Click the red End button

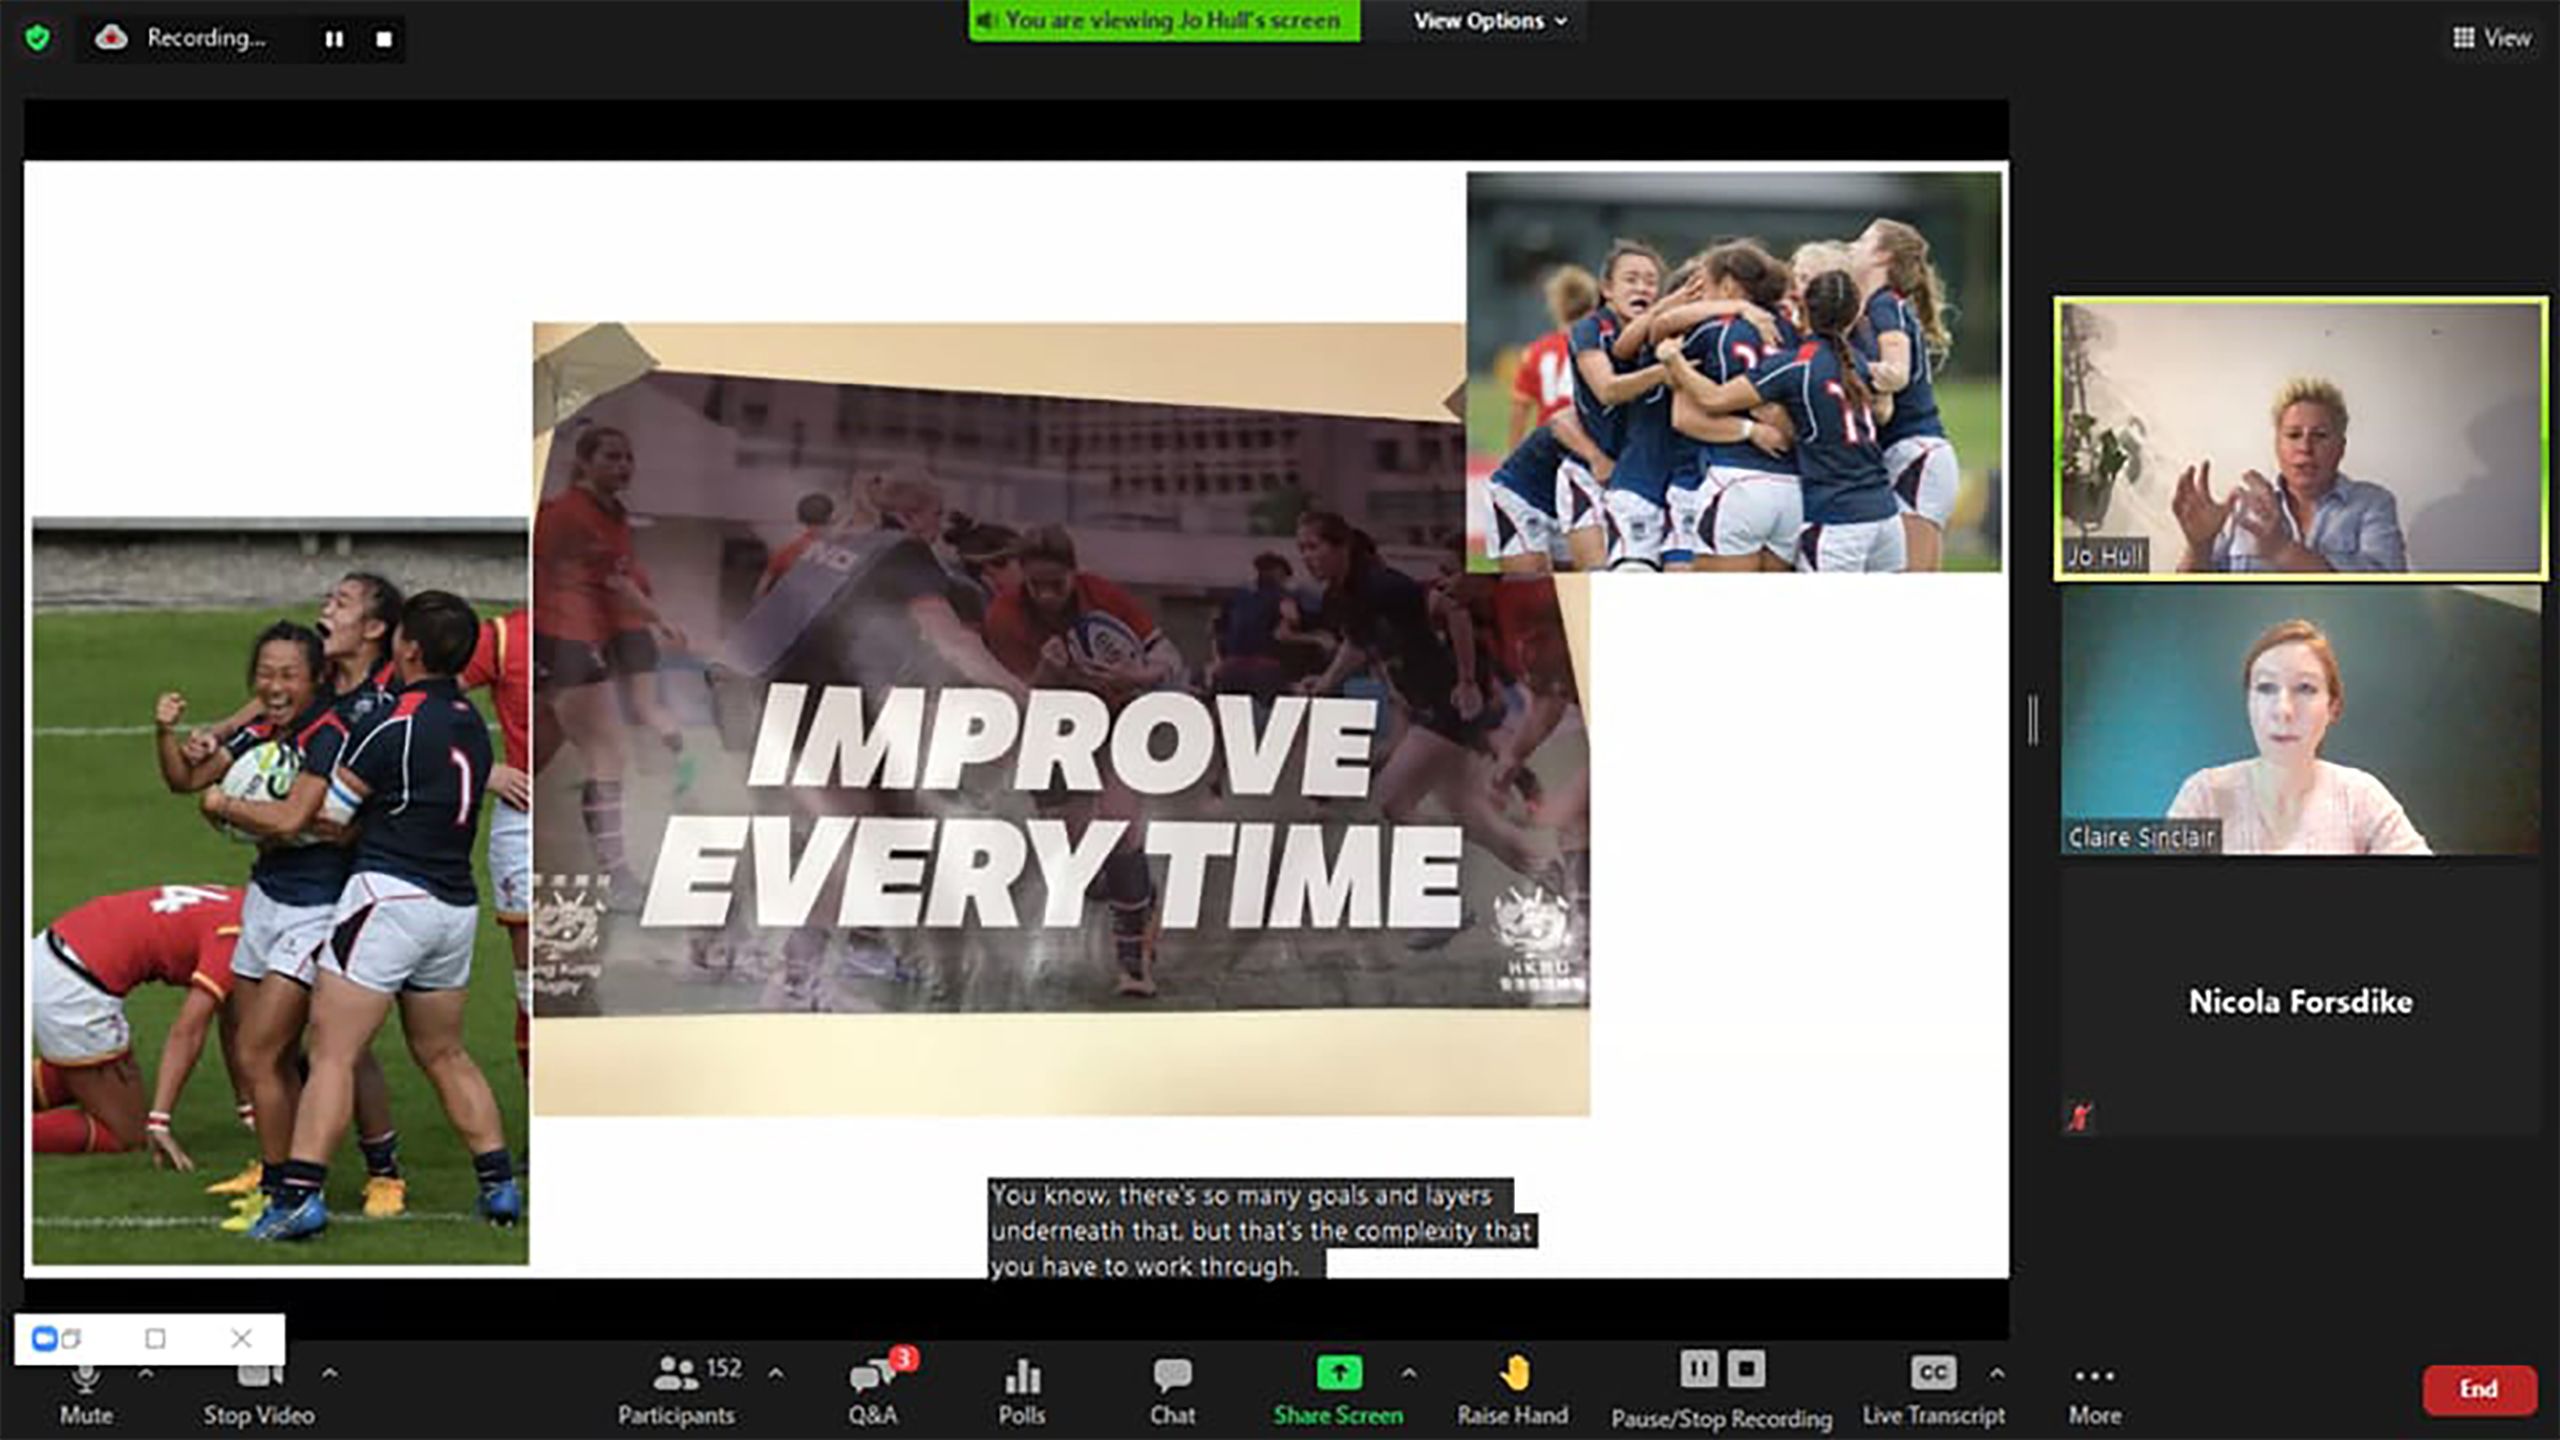[x=2478, y=1389]
